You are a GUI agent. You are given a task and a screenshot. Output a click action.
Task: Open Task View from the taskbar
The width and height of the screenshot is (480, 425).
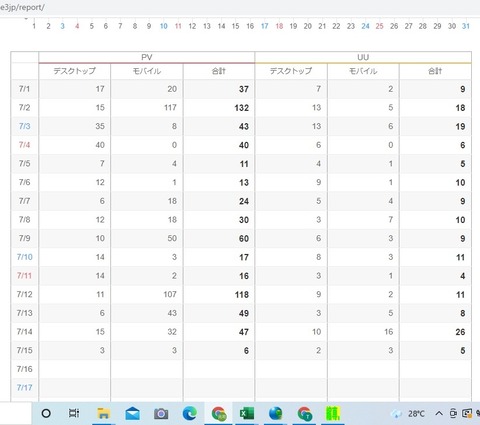[74, 413]
